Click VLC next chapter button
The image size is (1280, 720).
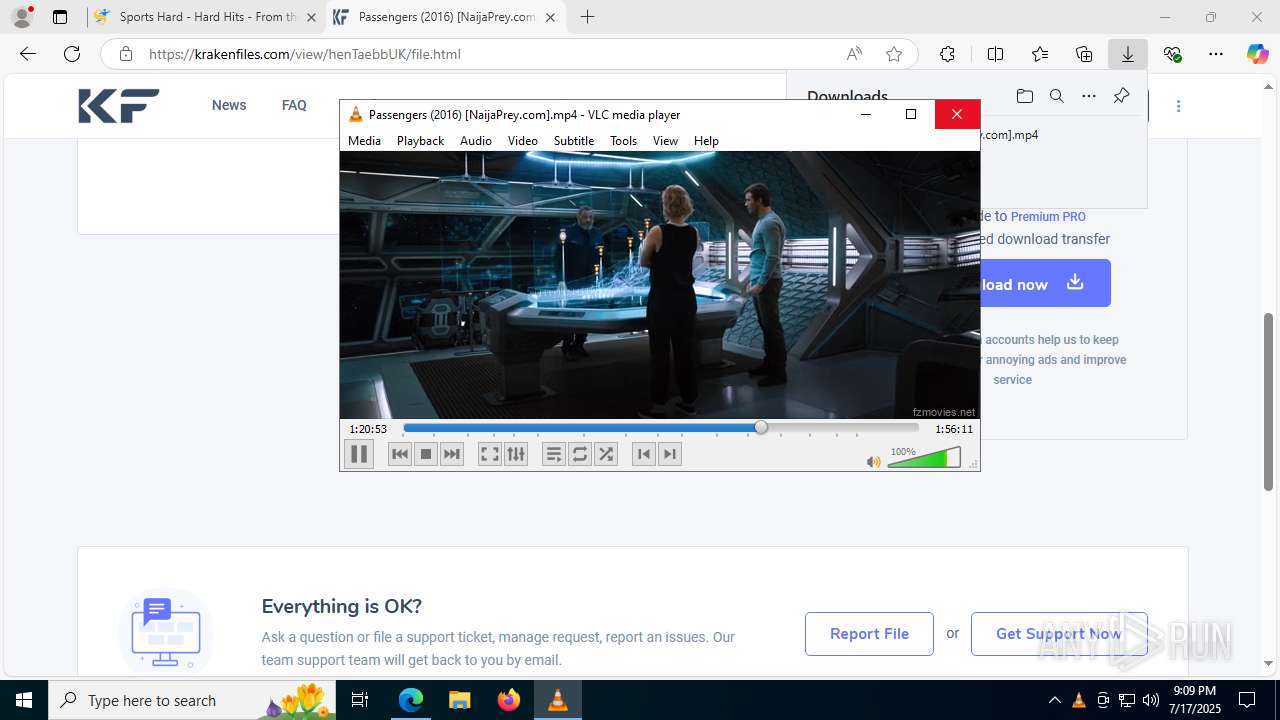(x=670, y=454)
